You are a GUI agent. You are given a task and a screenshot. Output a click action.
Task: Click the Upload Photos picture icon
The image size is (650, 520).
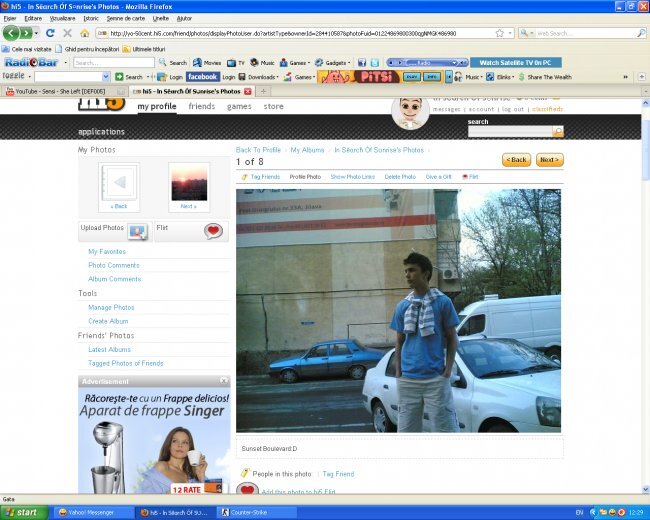click(137, 232)
